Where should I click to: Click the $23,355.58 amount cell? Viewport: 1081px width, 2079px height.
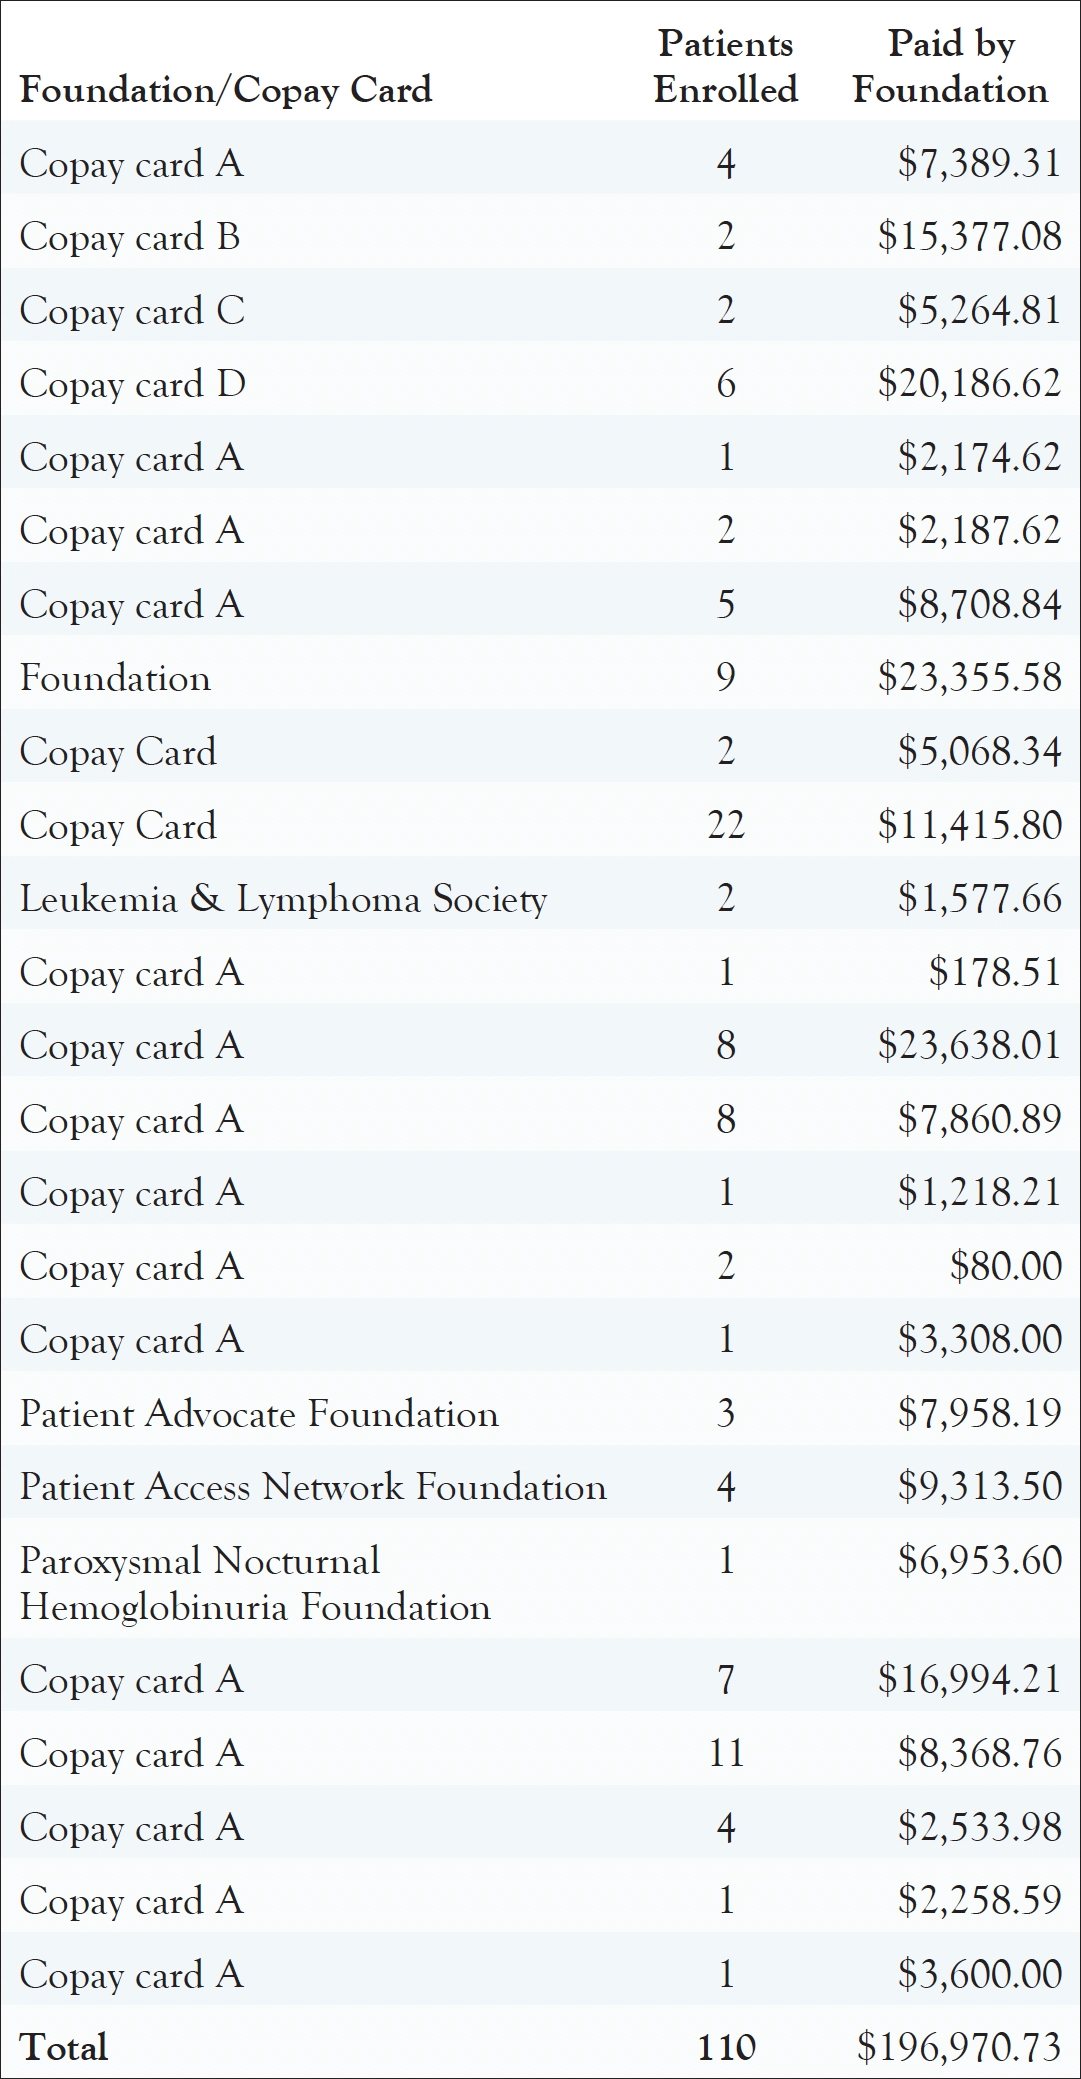pos(969,678)
